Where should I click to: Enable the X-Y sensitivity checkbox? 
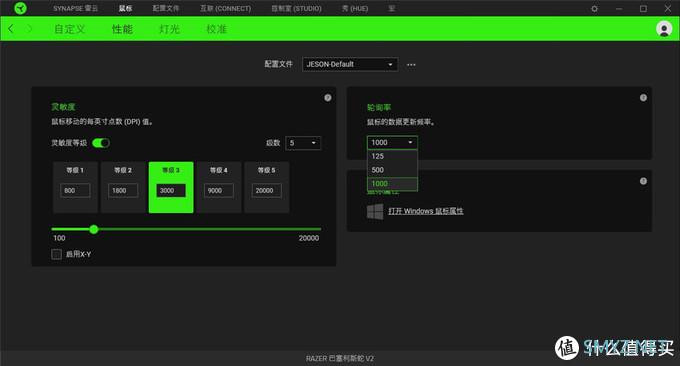click(56, 254)
